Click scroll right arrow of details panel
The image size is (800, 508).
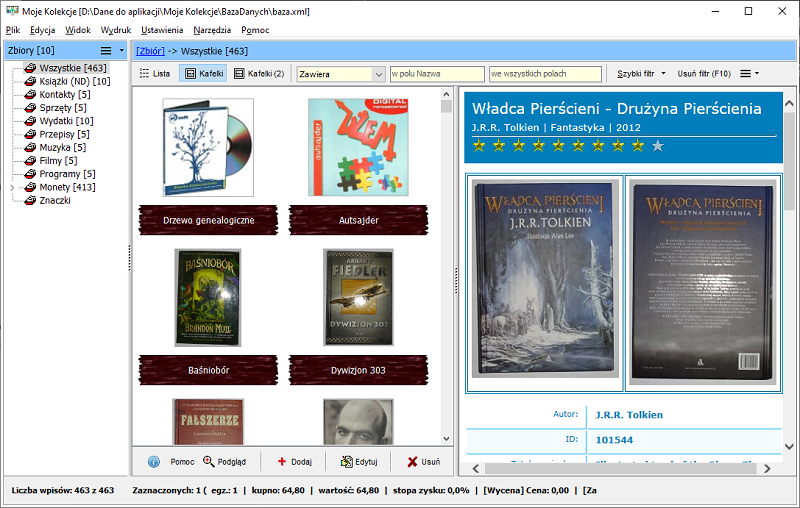[766, 468]
